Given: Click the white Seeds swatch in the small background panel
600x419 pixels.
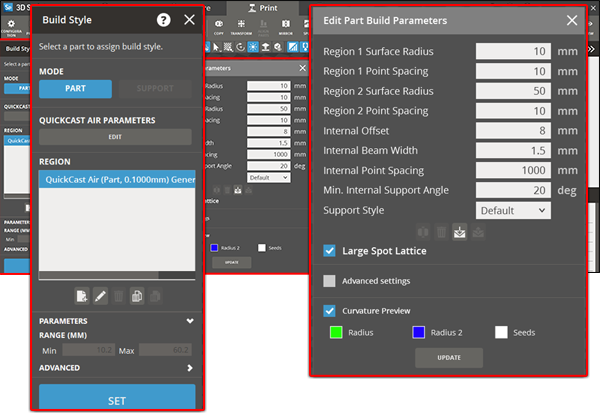Looking at the screenshot, I should coord(262,248).
